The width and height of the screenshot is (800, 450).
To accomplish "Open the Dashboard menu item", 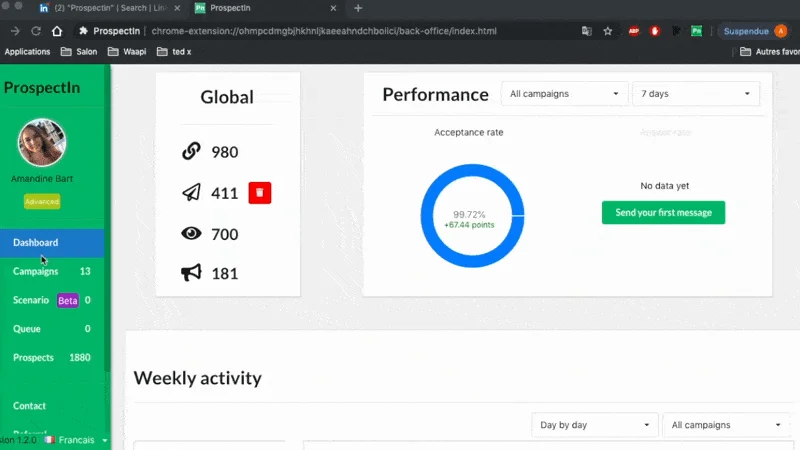I will pos(52,243).
